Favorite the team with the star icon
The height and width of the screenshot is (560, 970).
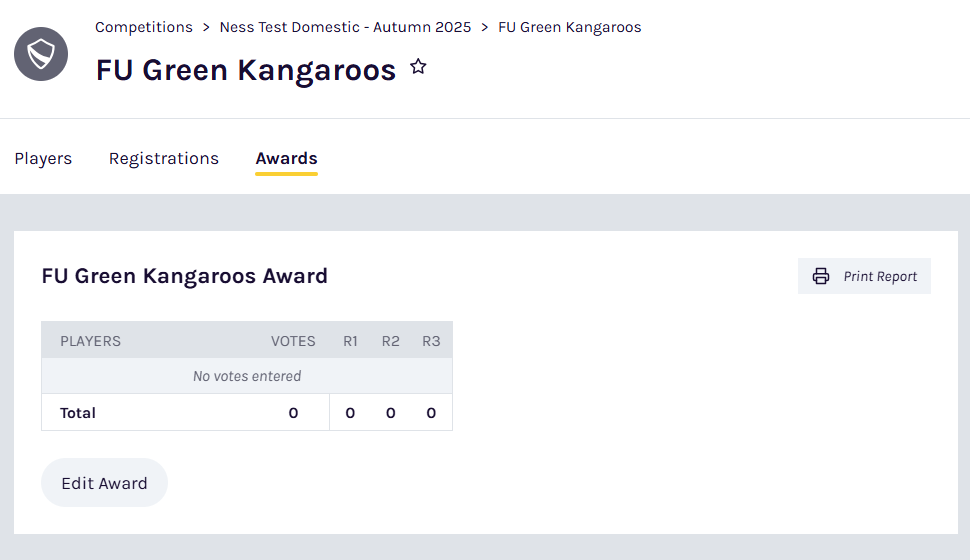click(418, 67)
